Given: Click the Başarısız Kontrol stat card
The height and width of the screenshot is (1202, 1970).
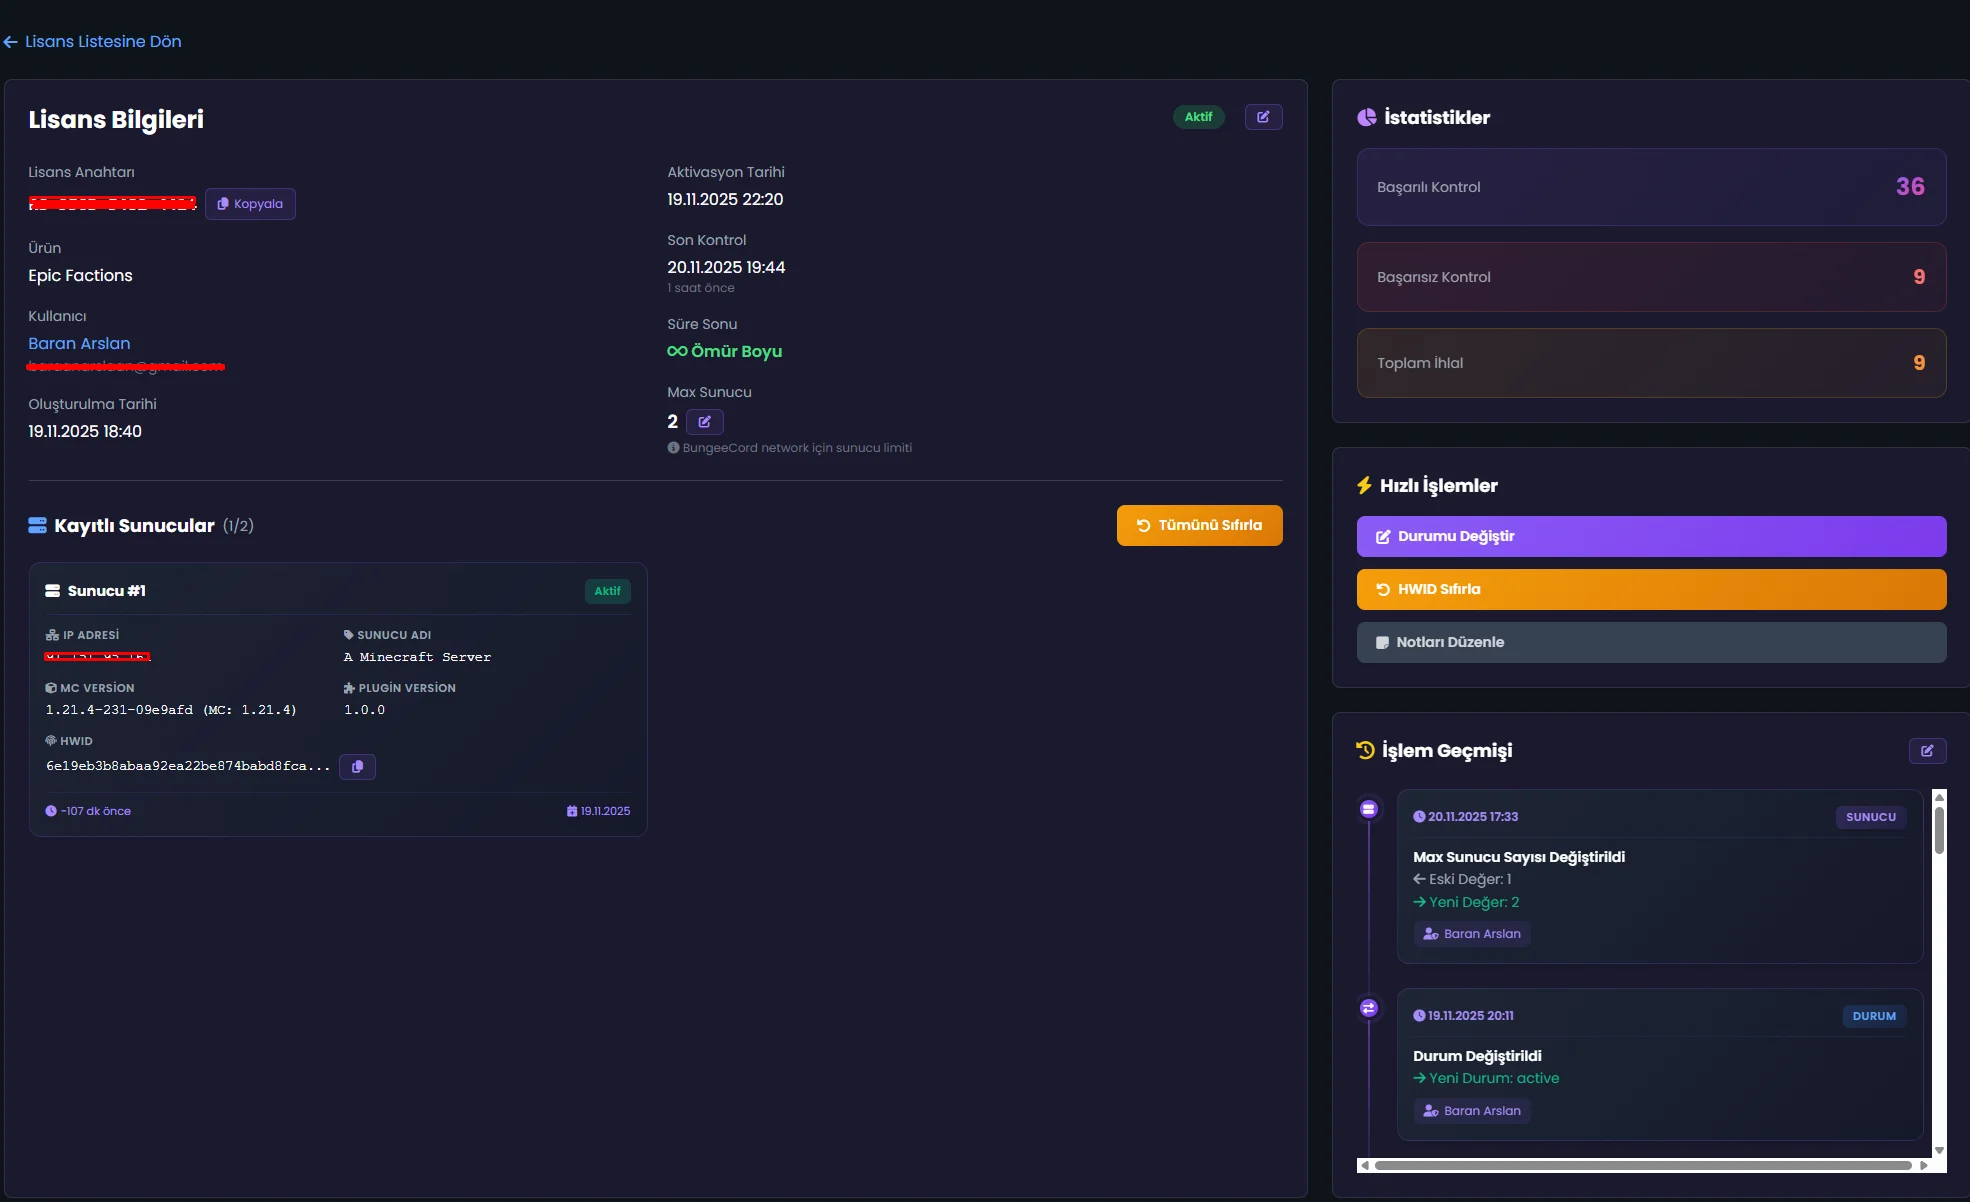Looking at the screenshot, I should 1651,277.
